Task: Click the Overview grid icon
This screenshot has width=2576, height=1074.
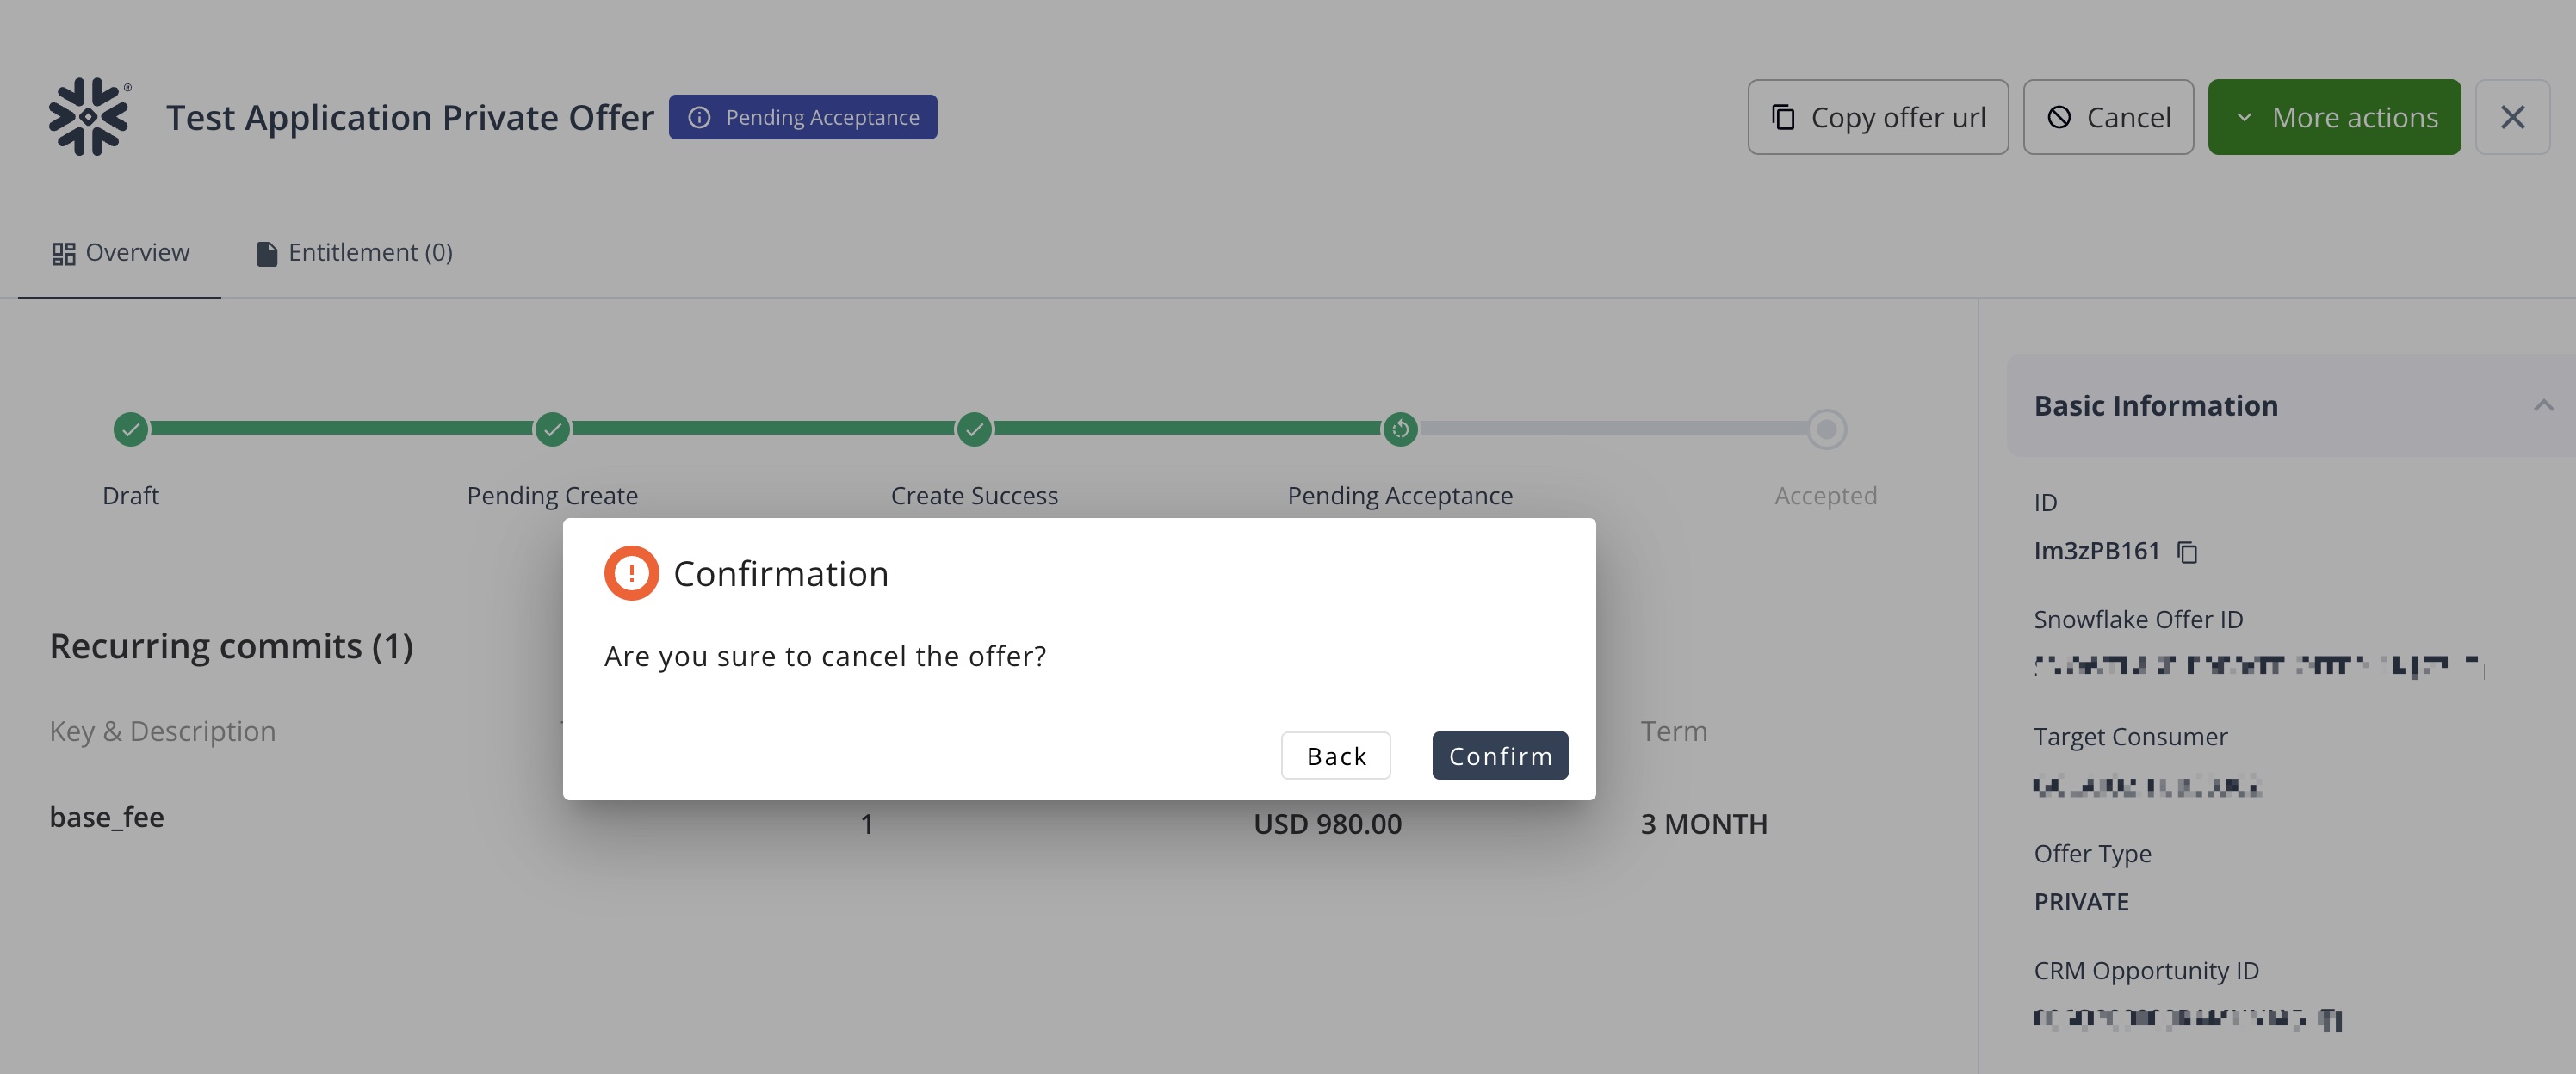Action: pos(63,252)
